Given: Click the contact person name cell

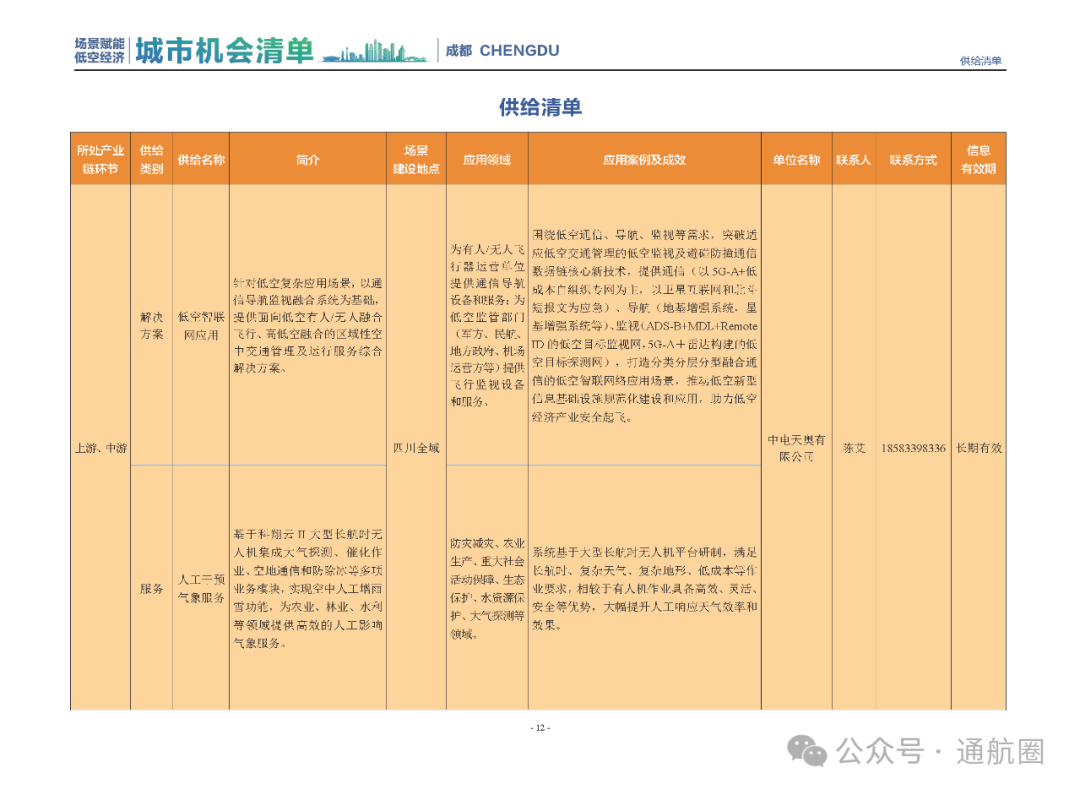Looking at the screenshot, I should point(854,448).
